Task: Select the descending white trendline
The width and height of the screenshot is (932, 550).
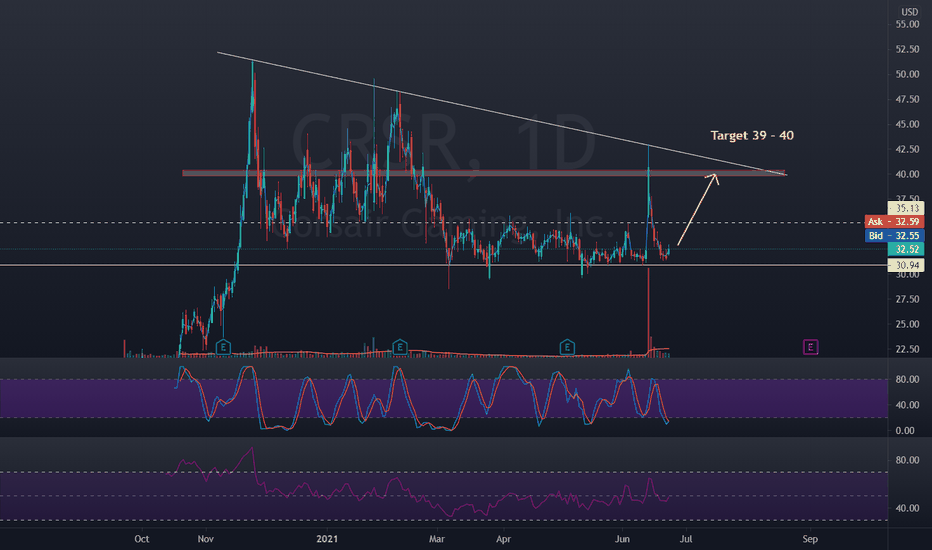Action: click(502, 114)
